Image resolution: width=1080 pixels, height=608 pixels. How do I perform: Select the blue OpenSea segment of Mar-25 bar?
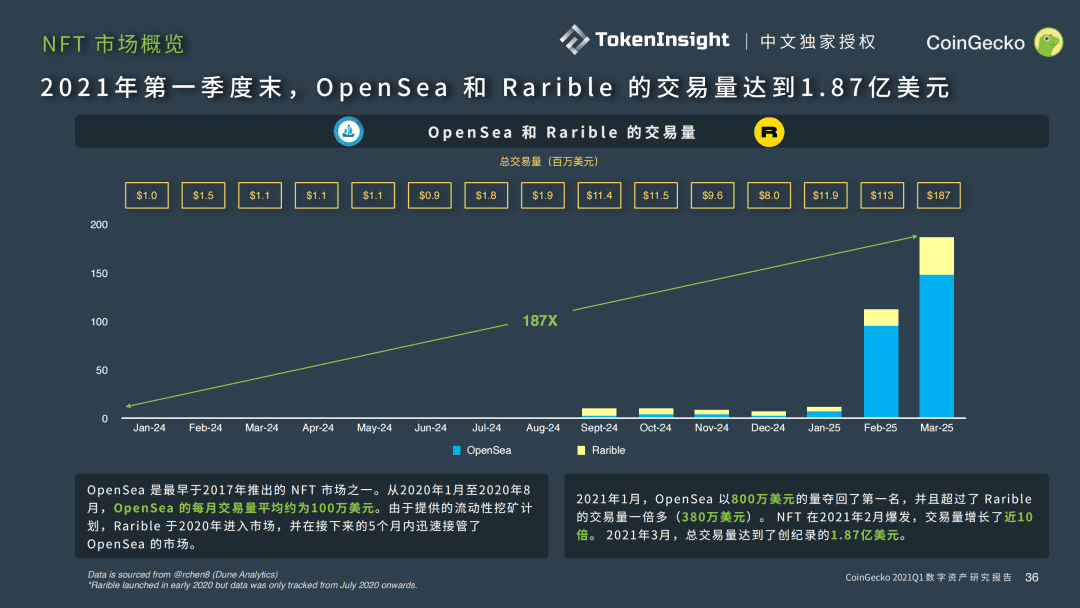click(x=937, y=346)
